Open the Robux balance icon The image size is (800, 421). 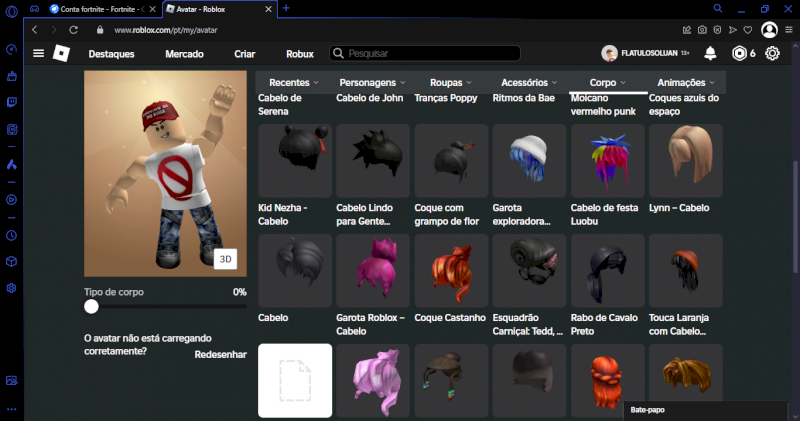click(739, 53)
